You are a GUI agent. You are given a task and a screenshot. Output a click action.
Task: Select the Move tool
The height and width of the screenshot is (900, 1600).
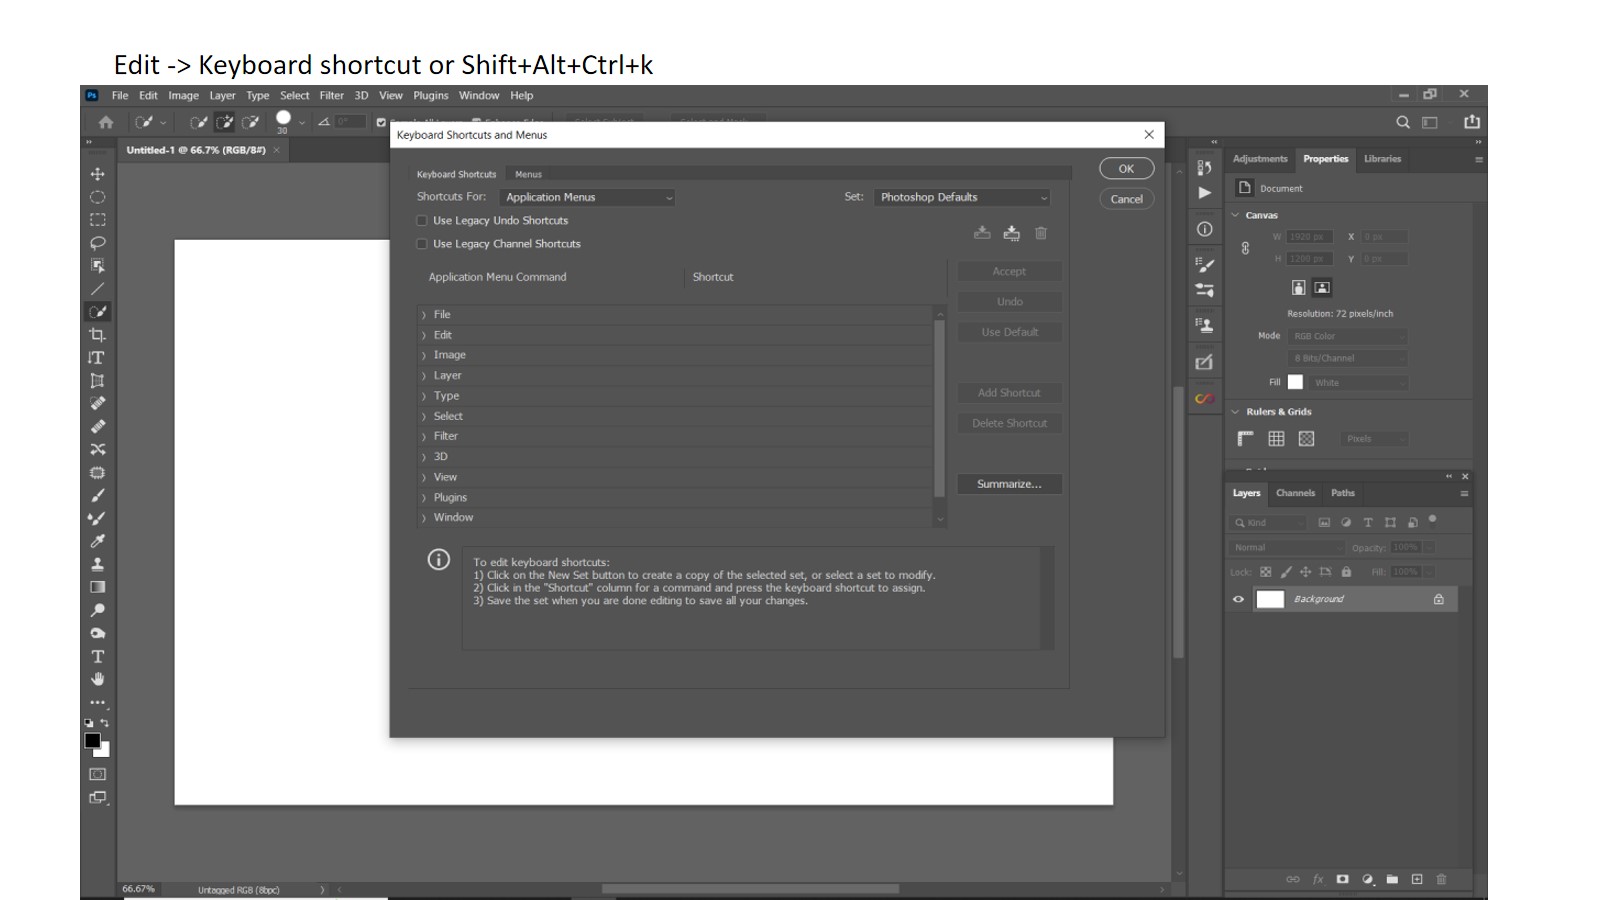tap(97, 174)
